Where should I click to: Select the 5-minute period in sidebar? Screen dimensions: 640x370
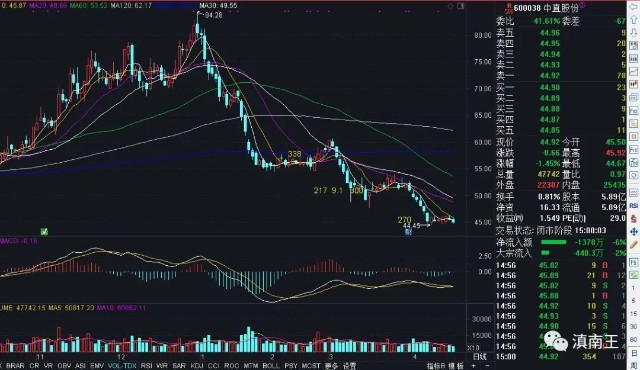point(633,301)
